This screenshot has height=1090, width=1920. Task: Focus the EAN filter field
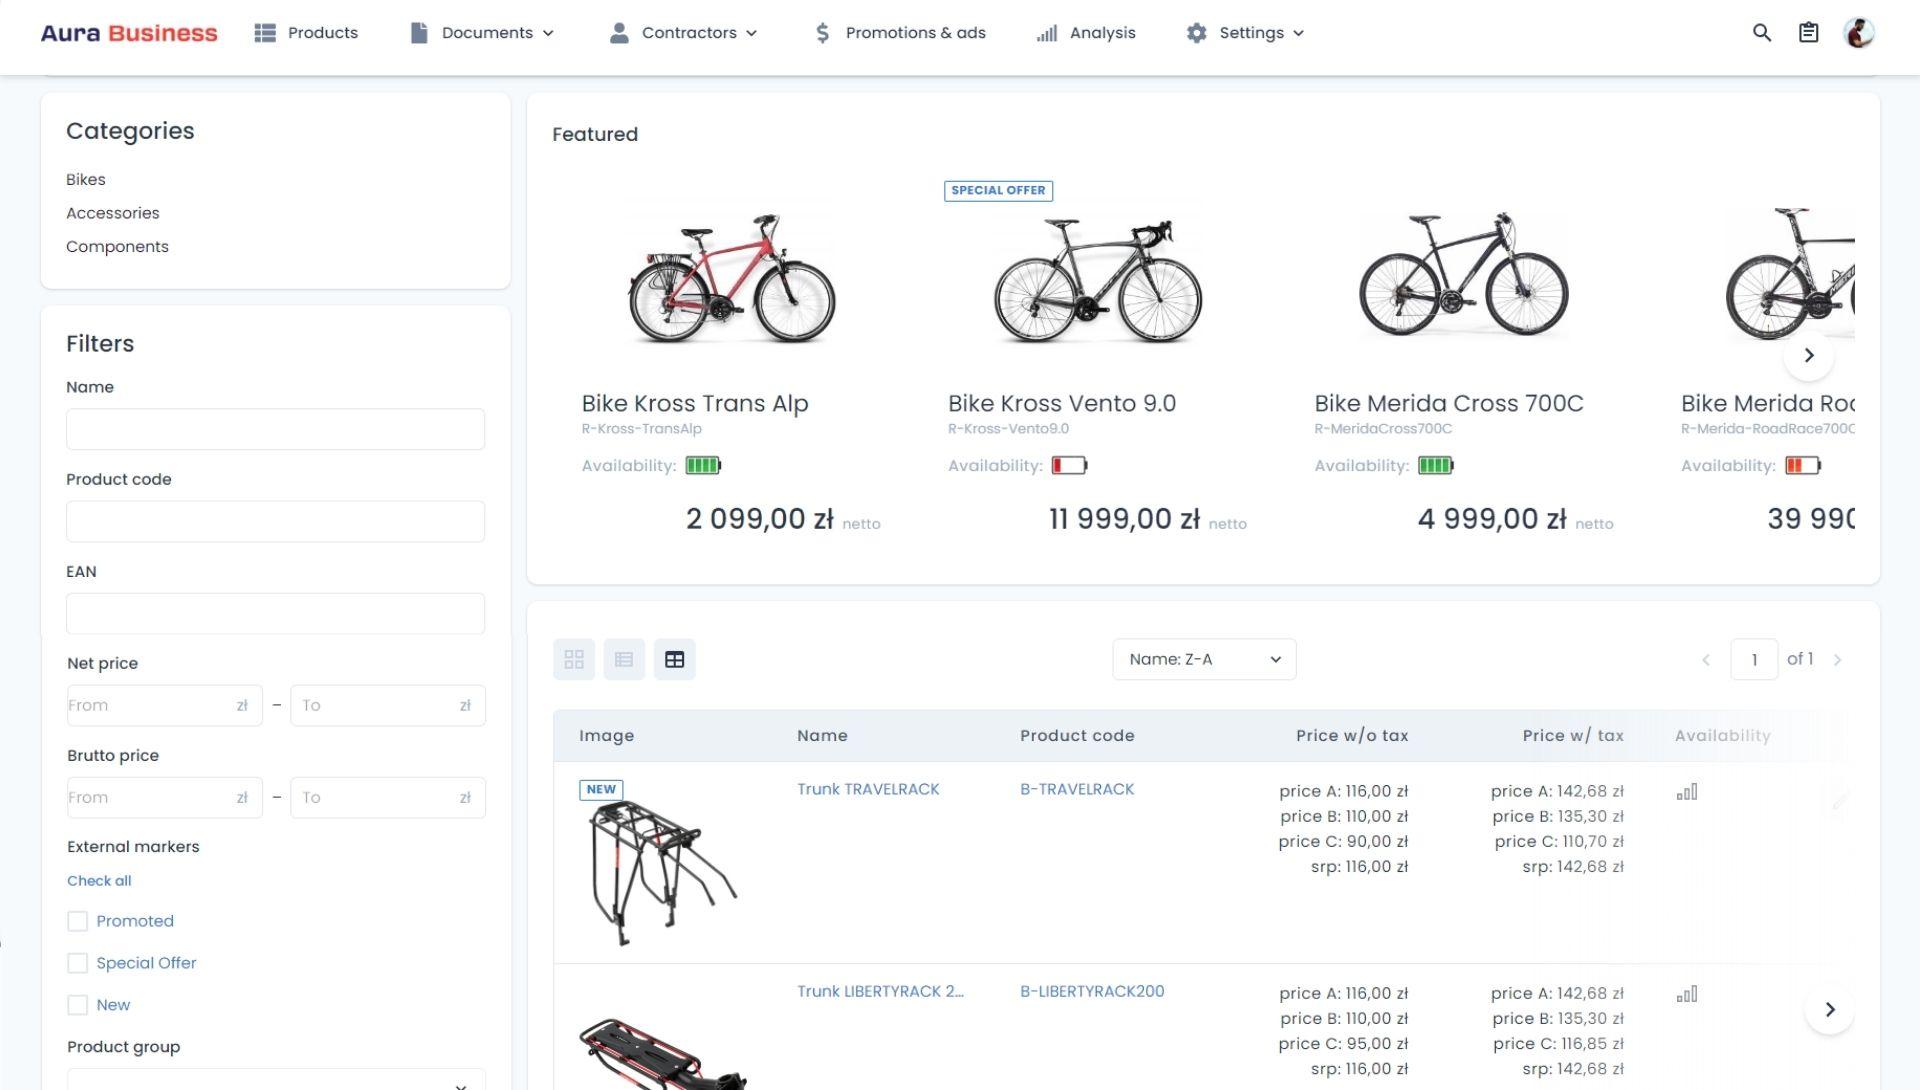(275, 613)
